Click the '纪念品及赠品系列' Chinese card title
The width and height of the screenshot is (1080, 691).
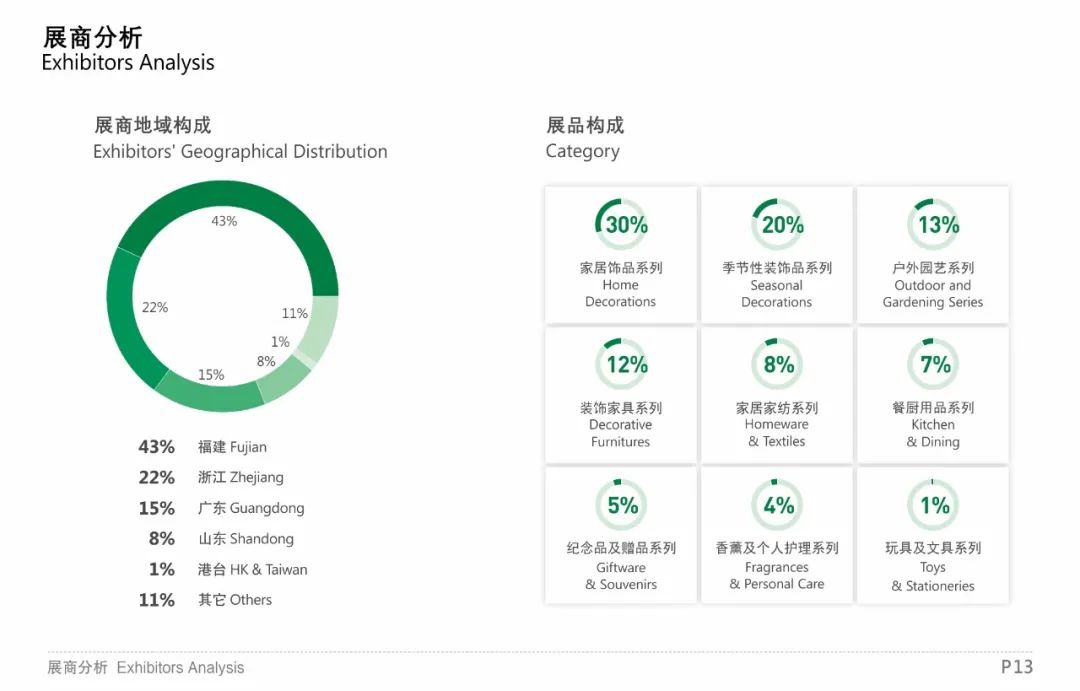[621, 548]
